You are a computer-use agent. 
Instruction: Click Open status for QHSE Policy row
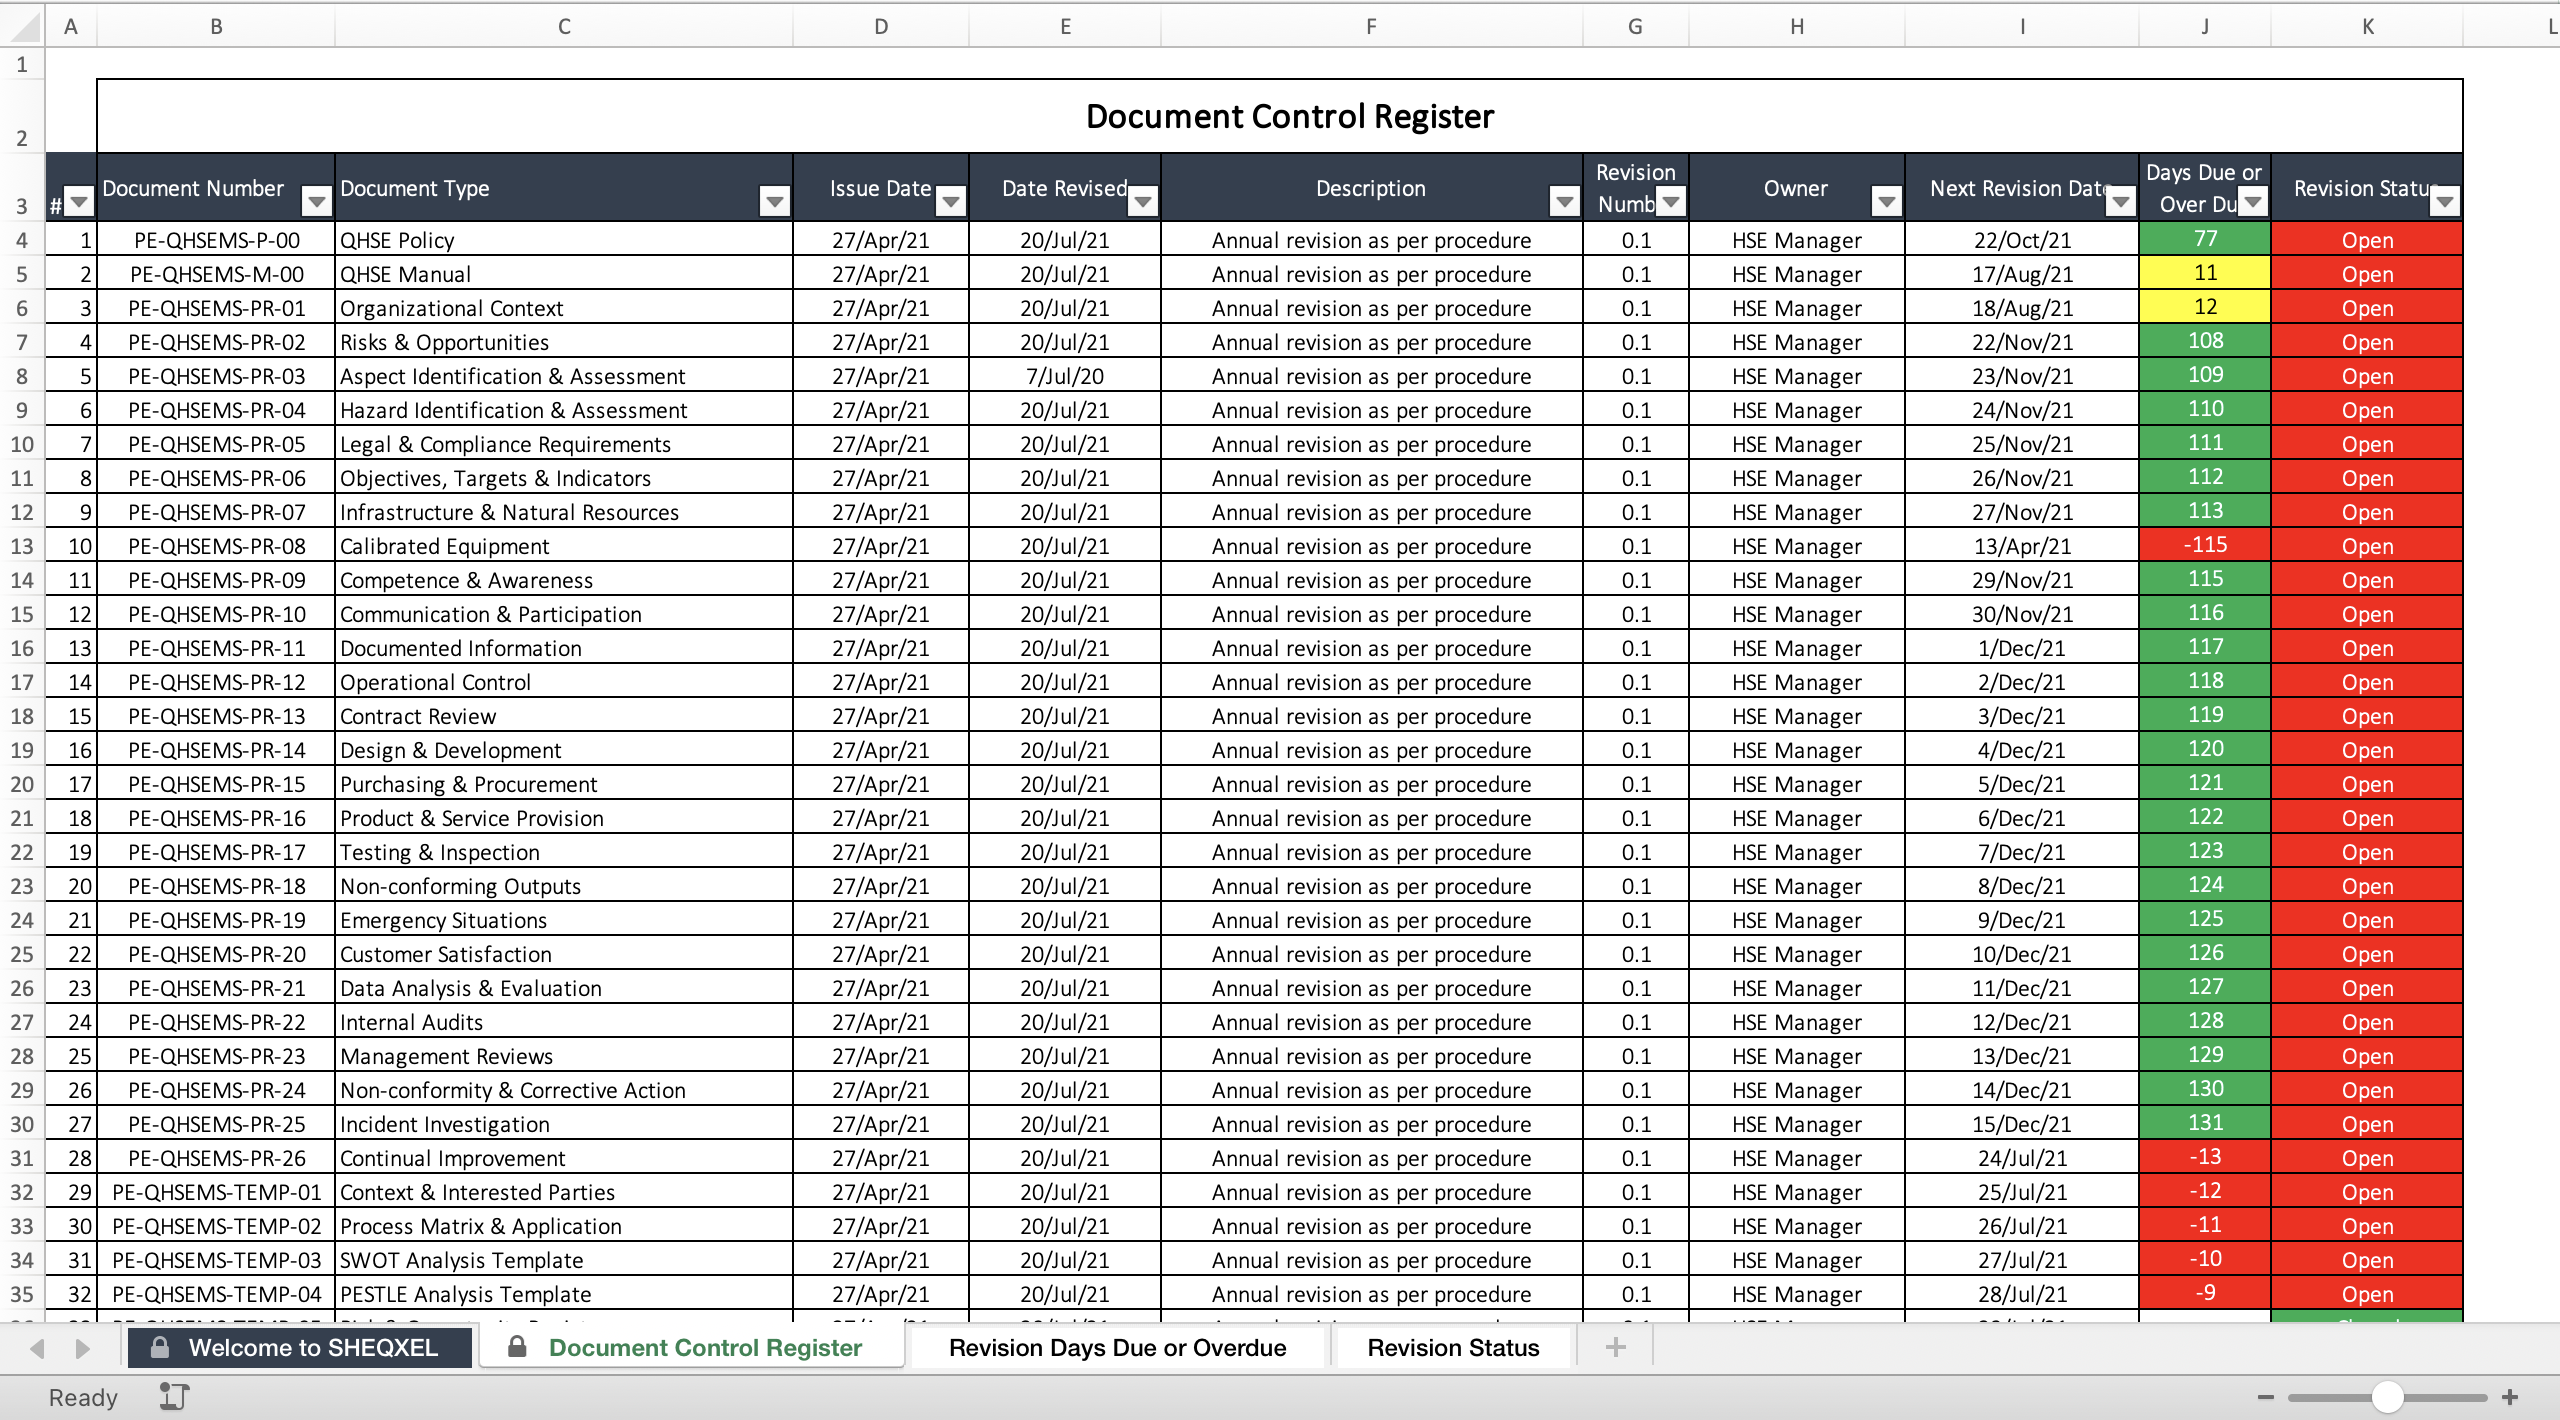[x=2367, y=240]
